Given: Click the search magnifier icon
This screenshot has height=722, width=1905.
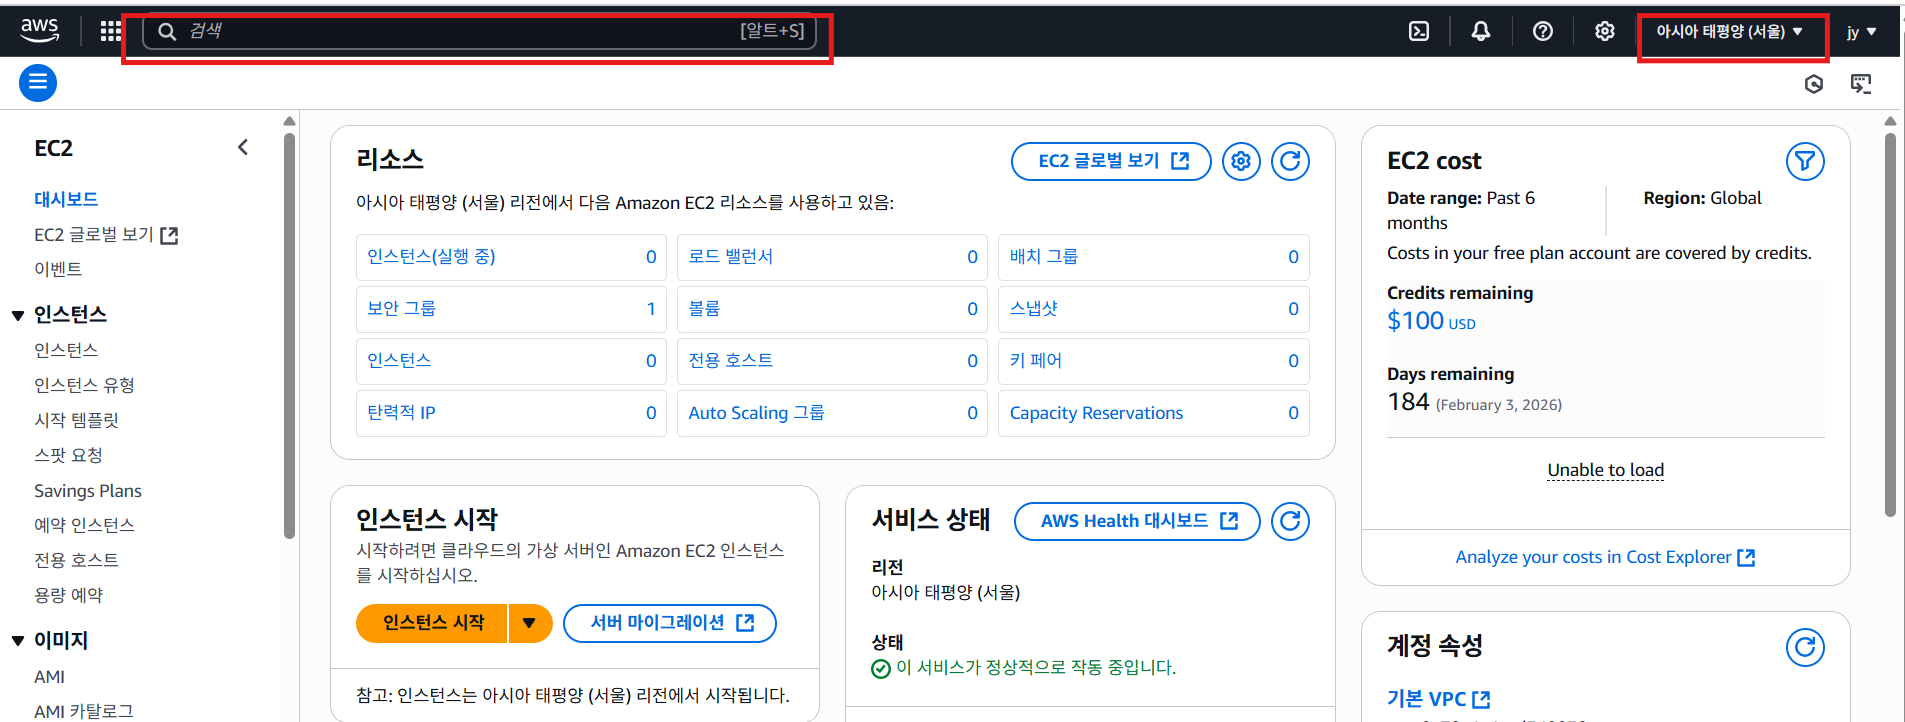Looking at the screenshot, I should [x=168, y=32].
